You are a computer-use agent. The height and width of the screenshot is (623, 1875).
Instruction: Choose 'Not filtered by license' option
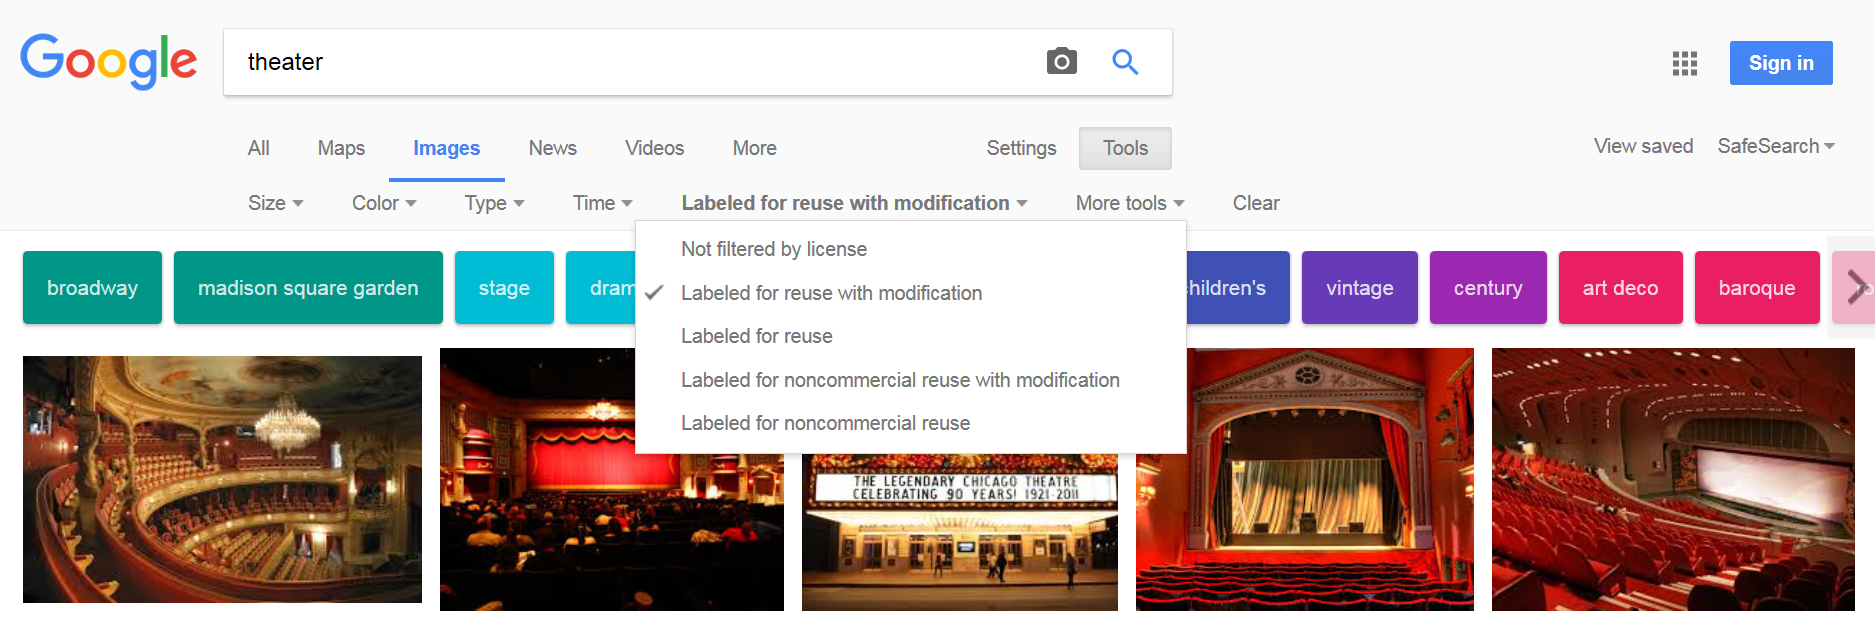tap(773, 249)
